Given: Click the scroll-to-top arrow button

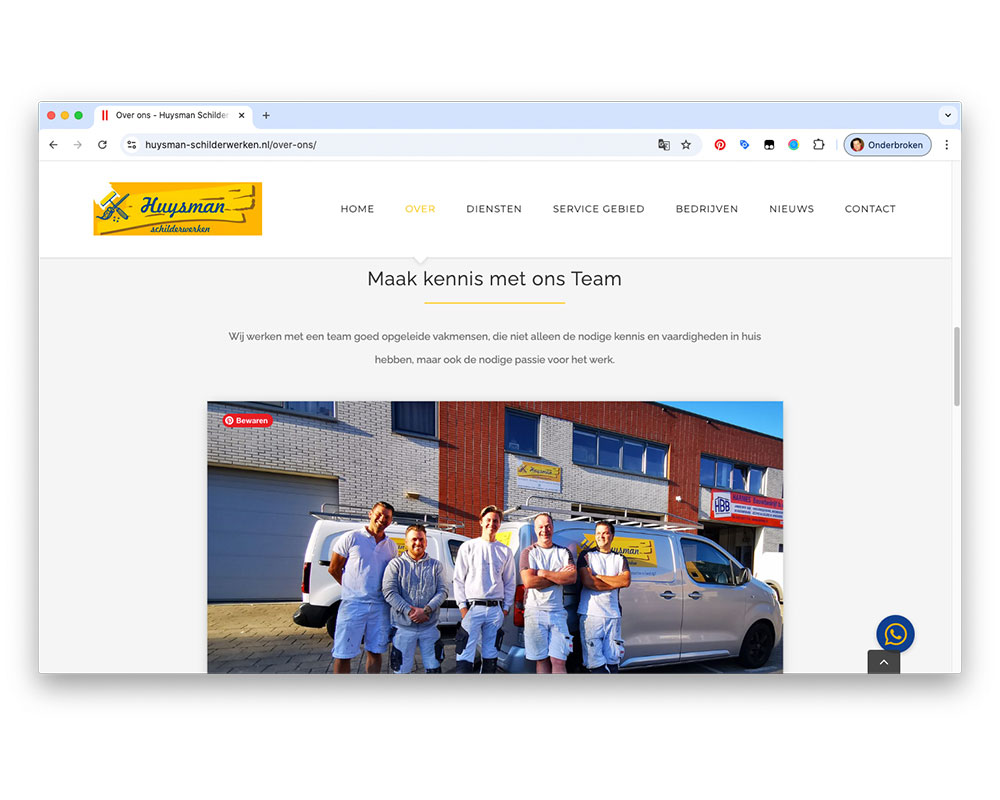Looking at the screenshot, I should (883, 662).
